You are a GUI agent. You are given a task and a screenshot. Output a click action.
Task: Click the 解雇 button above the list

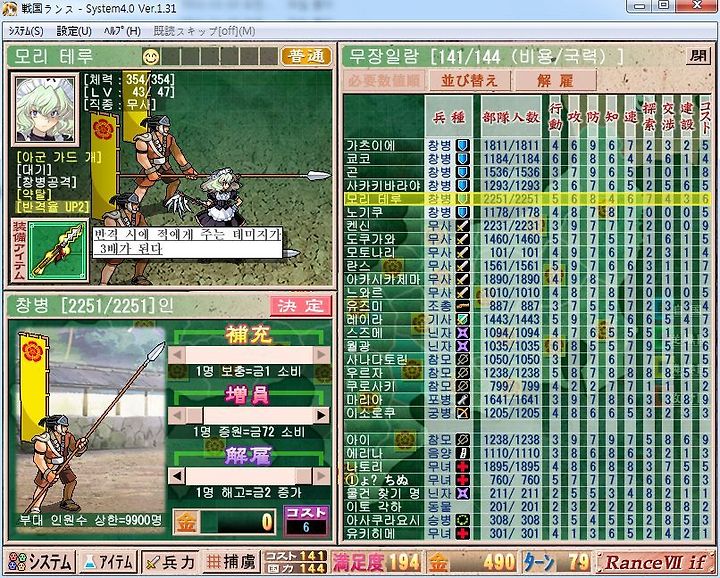click(x=555, y=81)
